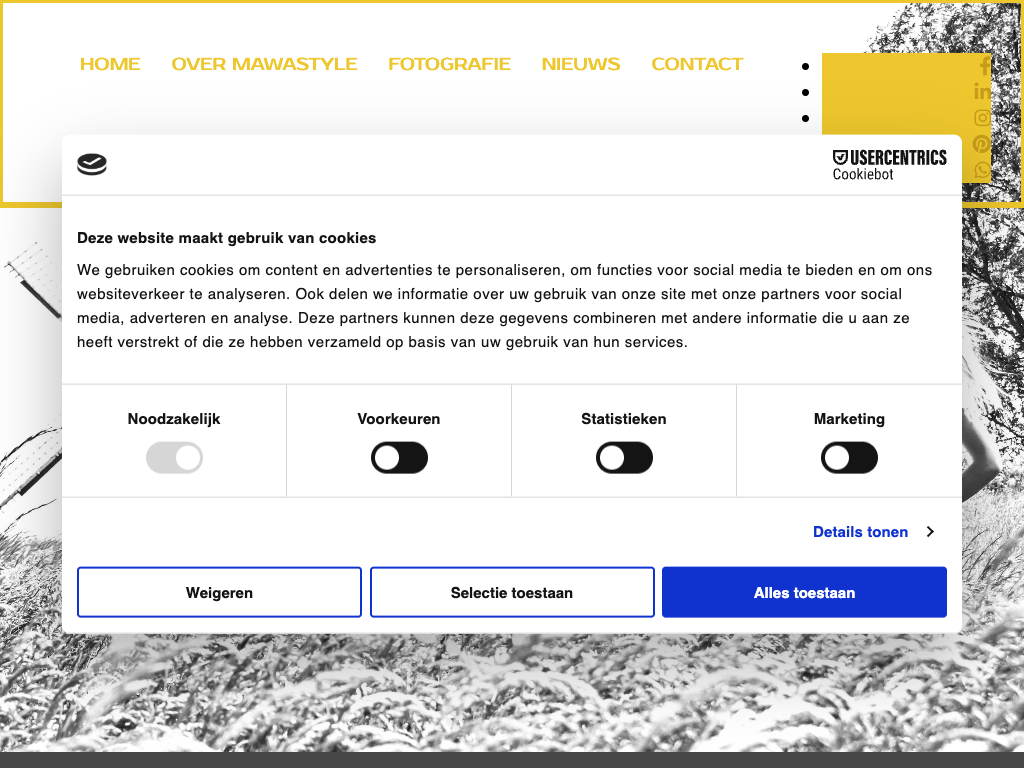Open the Usercentrics Cookiebot logo link

click(889, 165)
